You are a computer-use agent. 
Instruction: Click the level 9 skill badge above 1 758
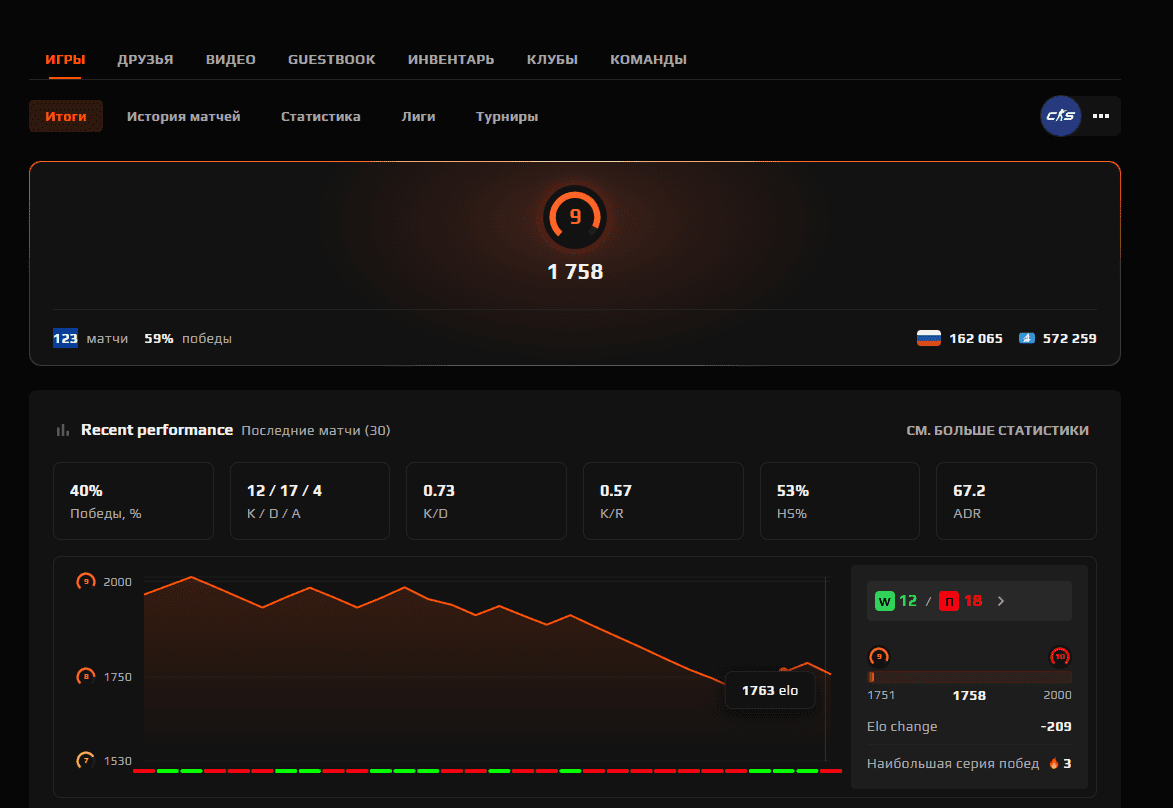click(x=575, y=217)
